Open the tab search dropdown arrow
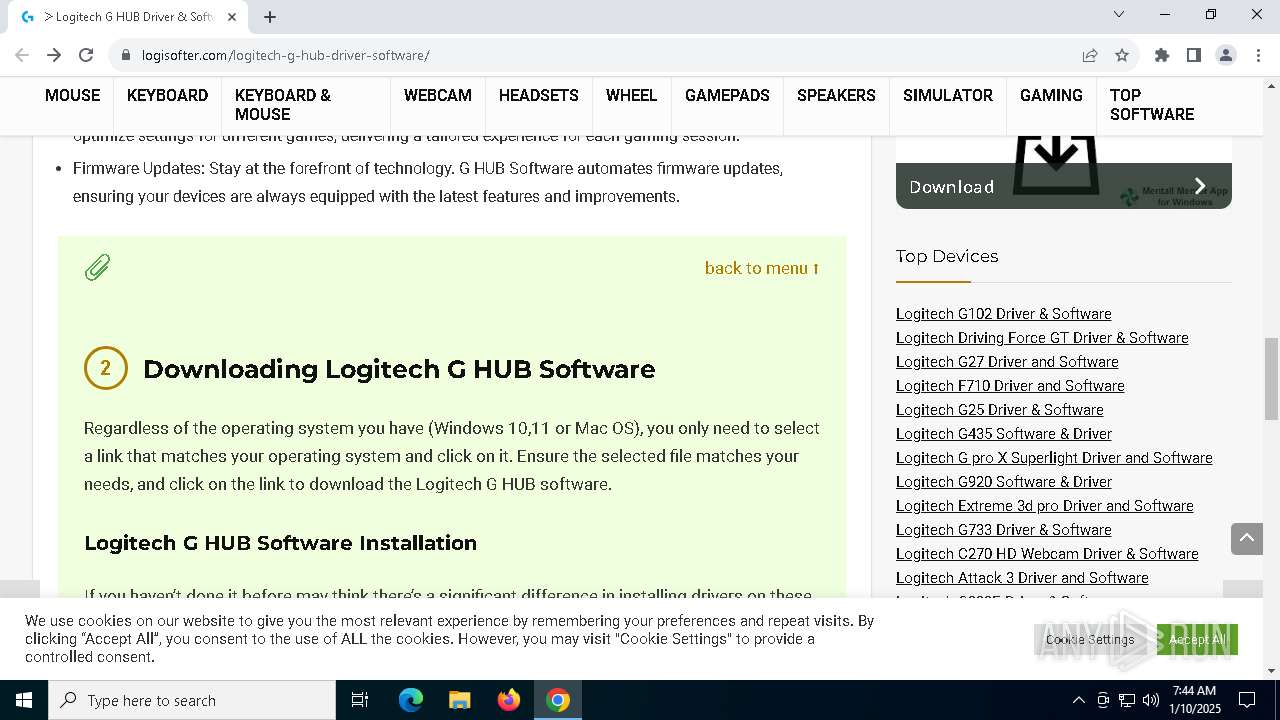This screenshot has width=1280, height=720. click(x=1119, y=14)
